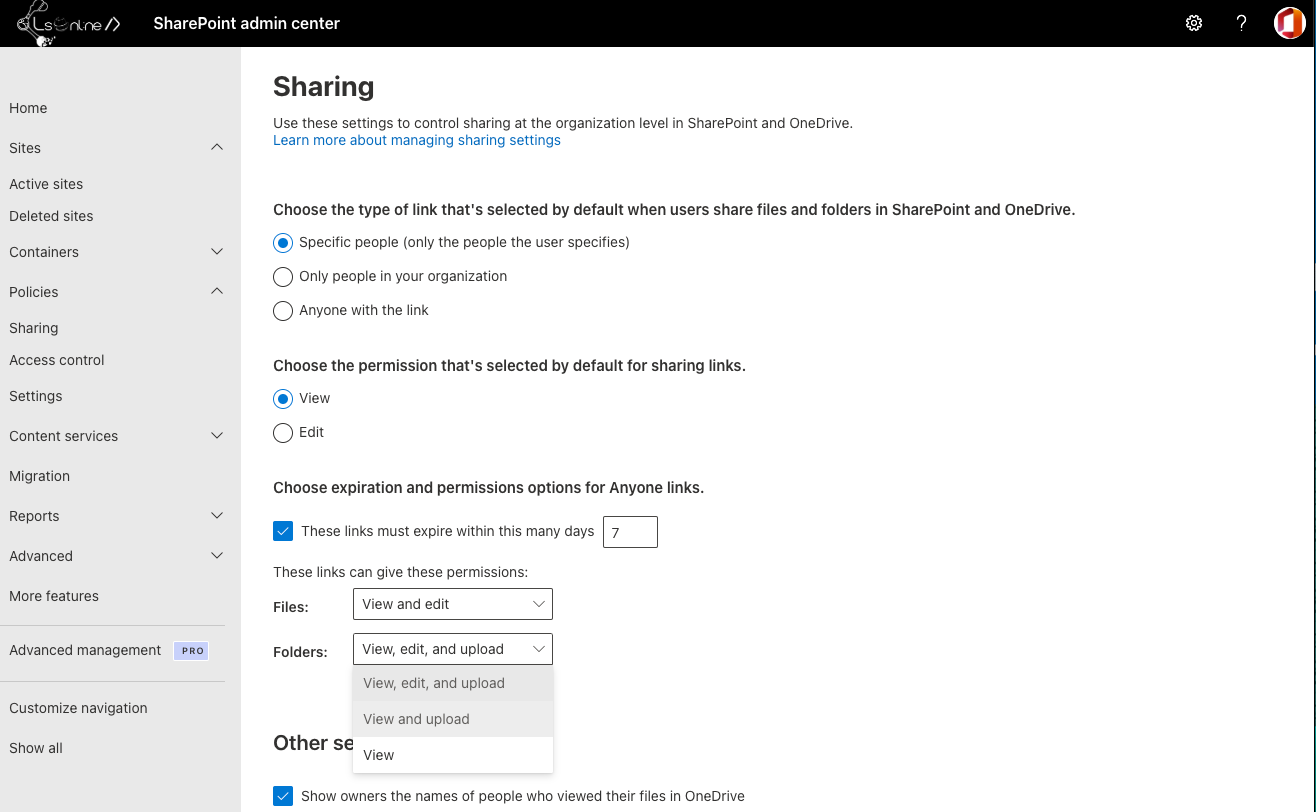Open the settings gear icon
Image resolution: width=1316 pixels, height=812 pixels.
[x=1194, y=23]
